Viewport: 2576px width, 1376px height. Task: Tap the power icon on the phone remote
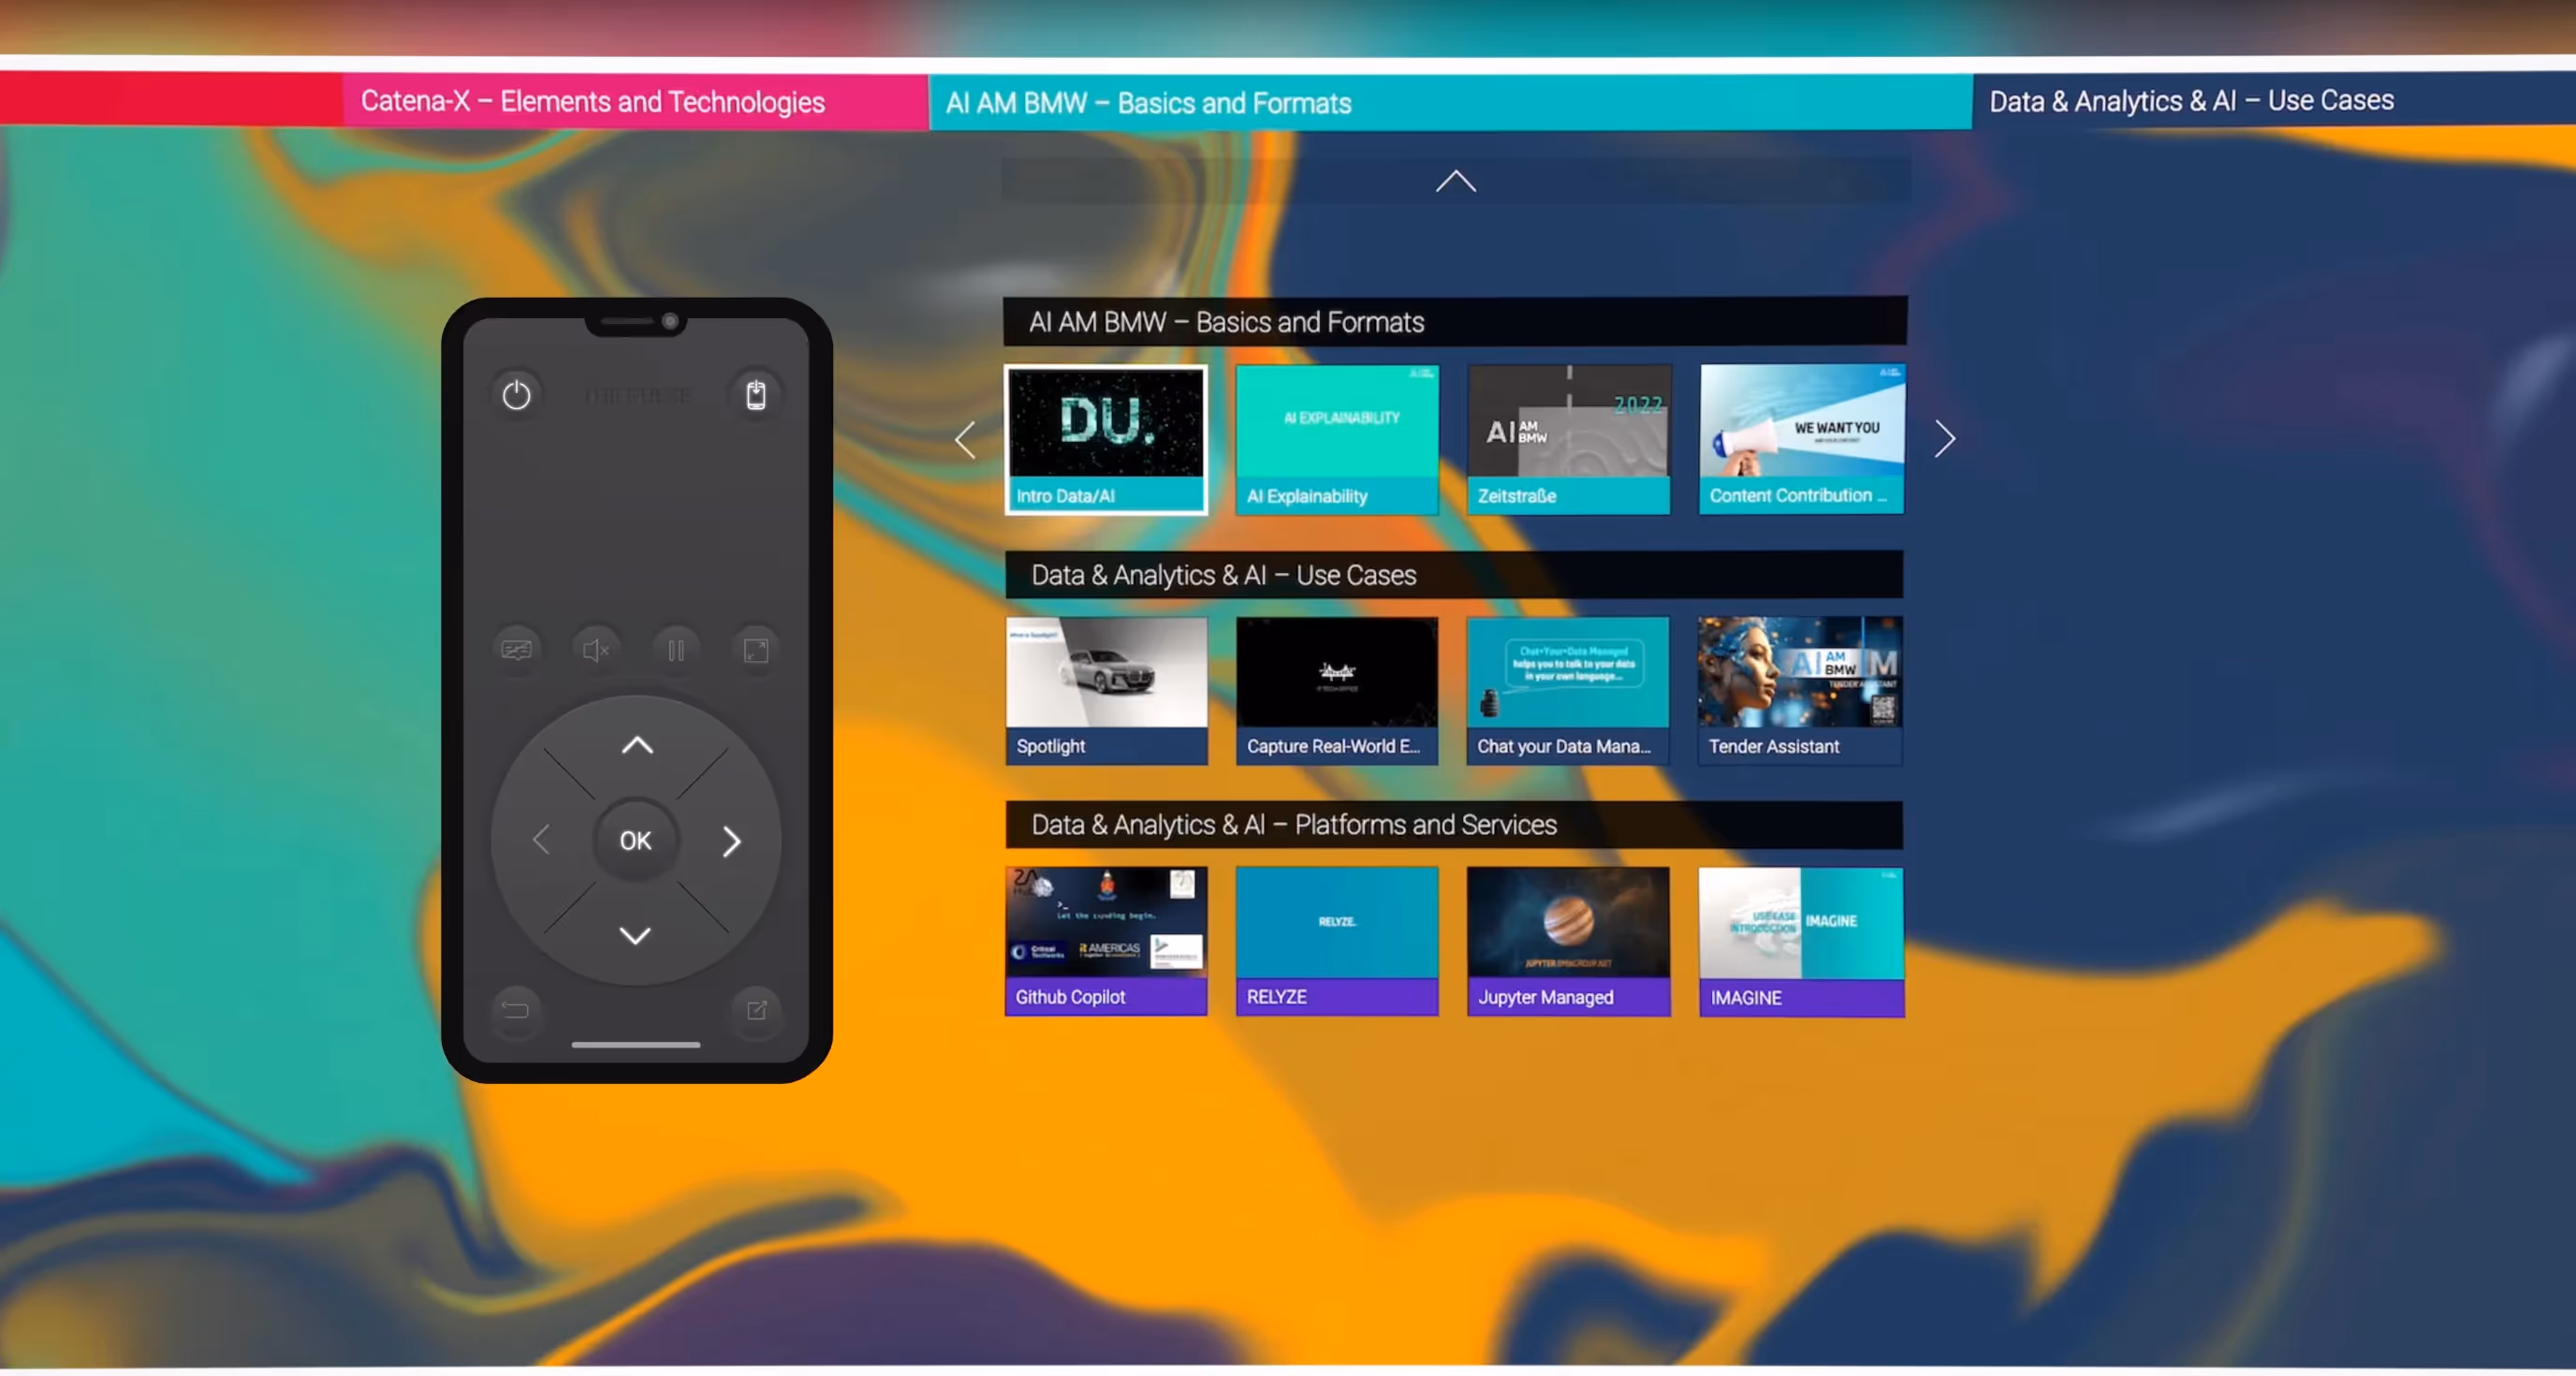click(516, 395)
